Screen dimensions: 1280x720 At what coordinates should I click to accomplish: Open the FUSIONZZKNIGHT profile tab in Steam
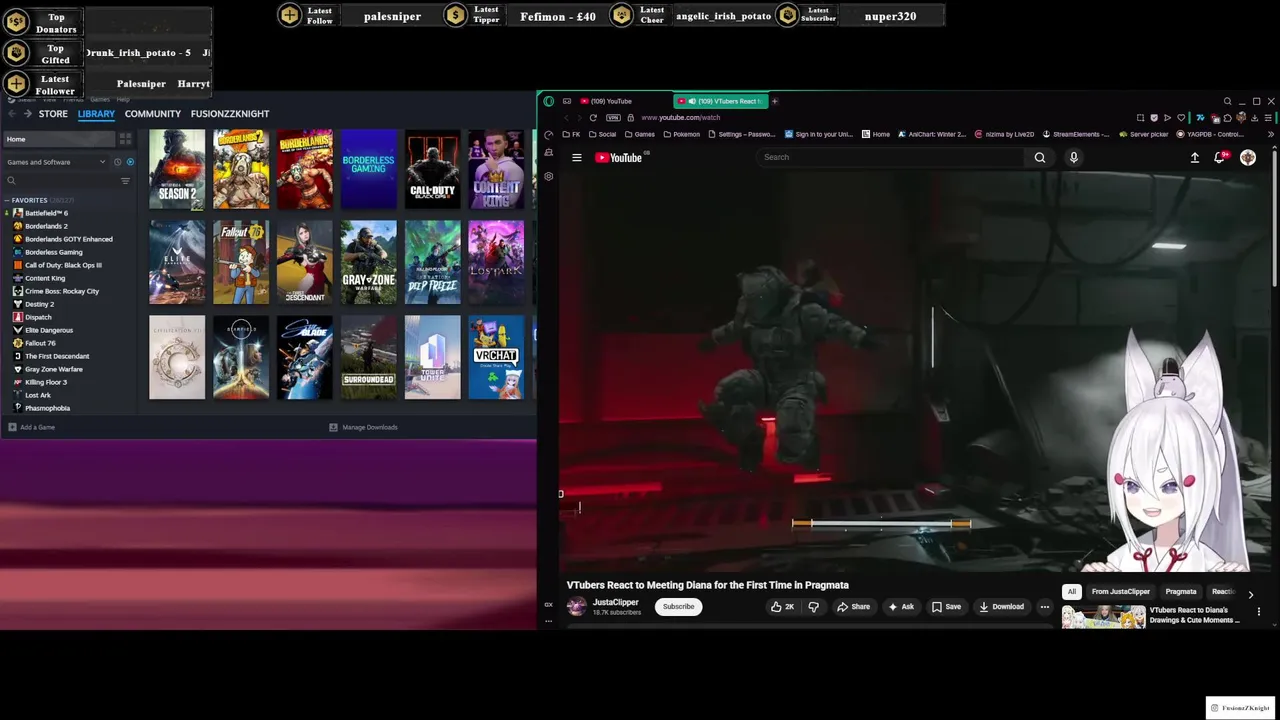tap(230, 114)
